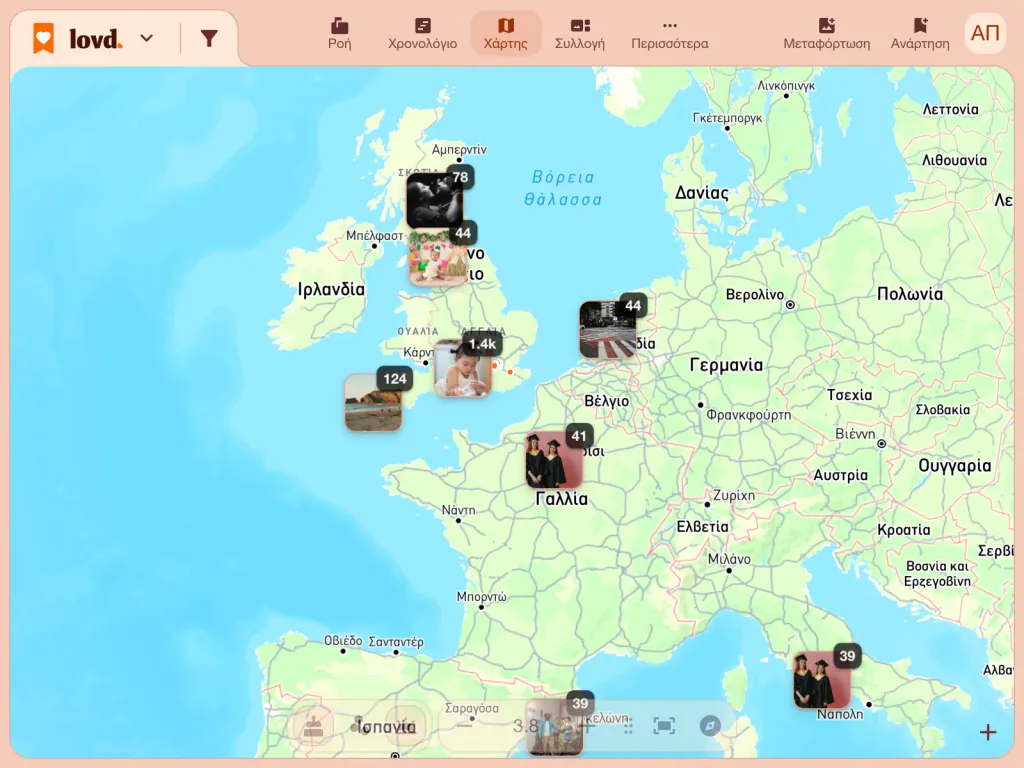The width and height of the screenshot is (1024, 768).
Task: Click the Μπορντώ city label
Action: click(x=481, y=596)
